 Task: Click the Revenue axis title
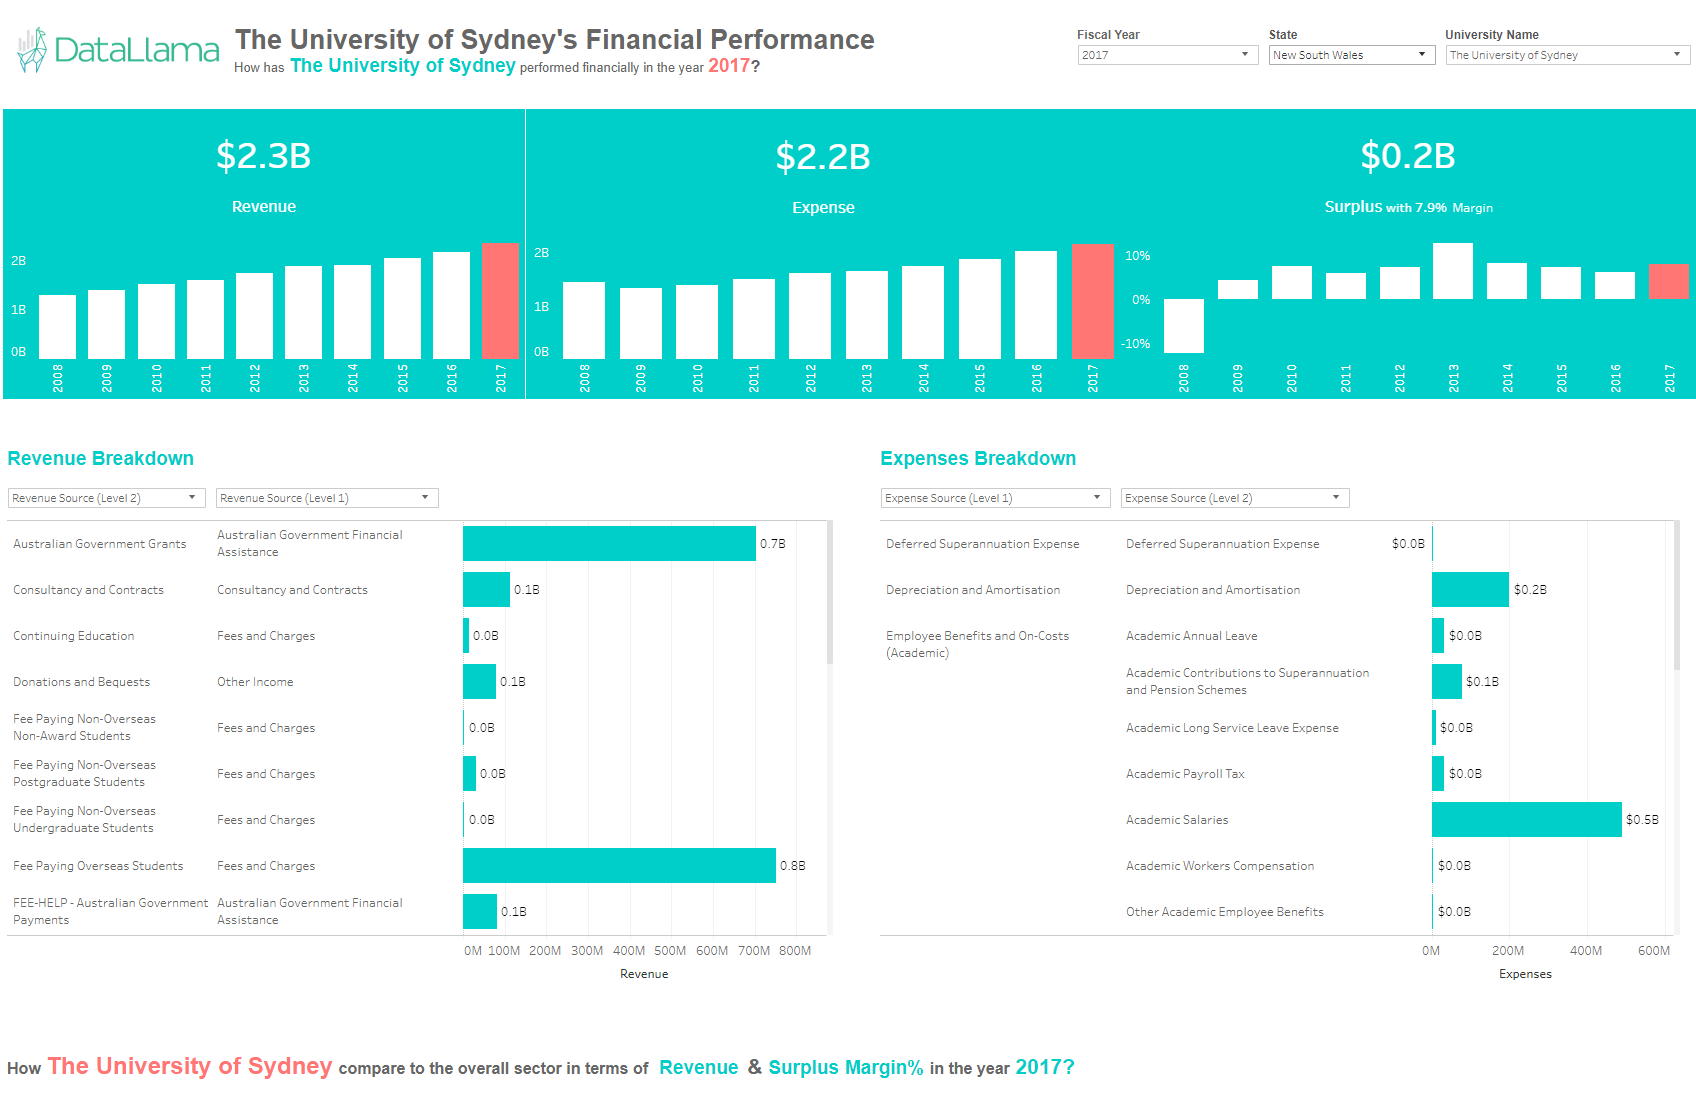click(644, 974)
